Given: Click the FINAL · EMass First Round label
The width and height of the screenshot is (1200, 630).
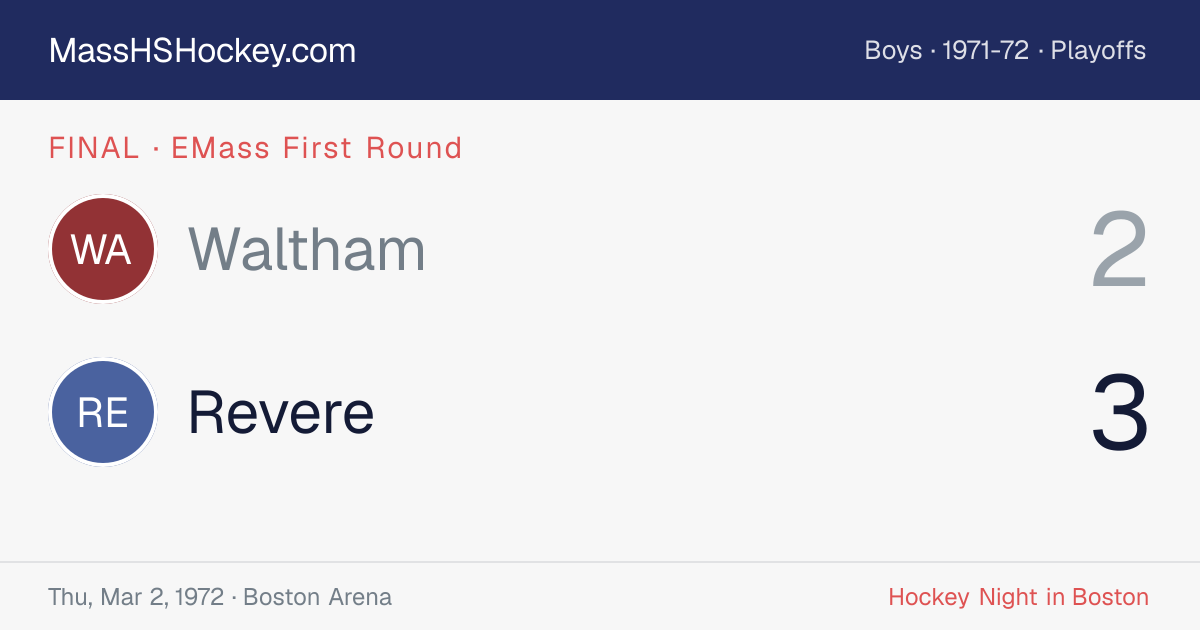Looking at the screenshot, I should [x=255, y=148].
